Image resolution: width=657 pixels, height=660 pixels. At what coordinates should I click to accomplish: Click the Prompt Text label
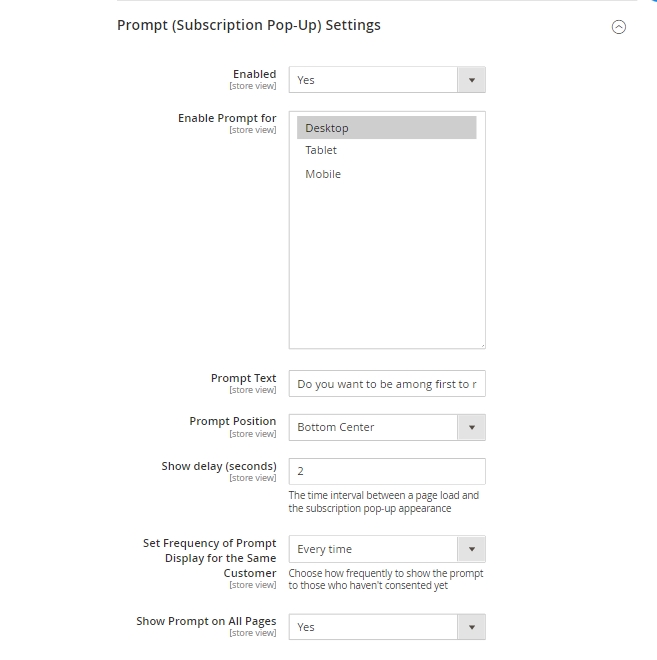click(x=243, y=378)
